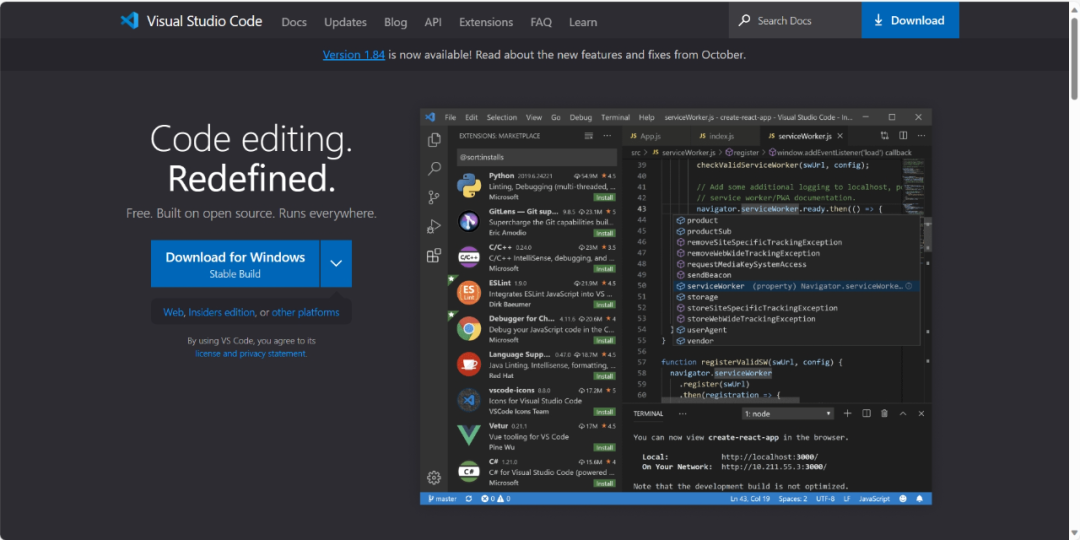
Task: Open the Terminal menu in the screenshot menu bar
Action: tap(615, 117)
